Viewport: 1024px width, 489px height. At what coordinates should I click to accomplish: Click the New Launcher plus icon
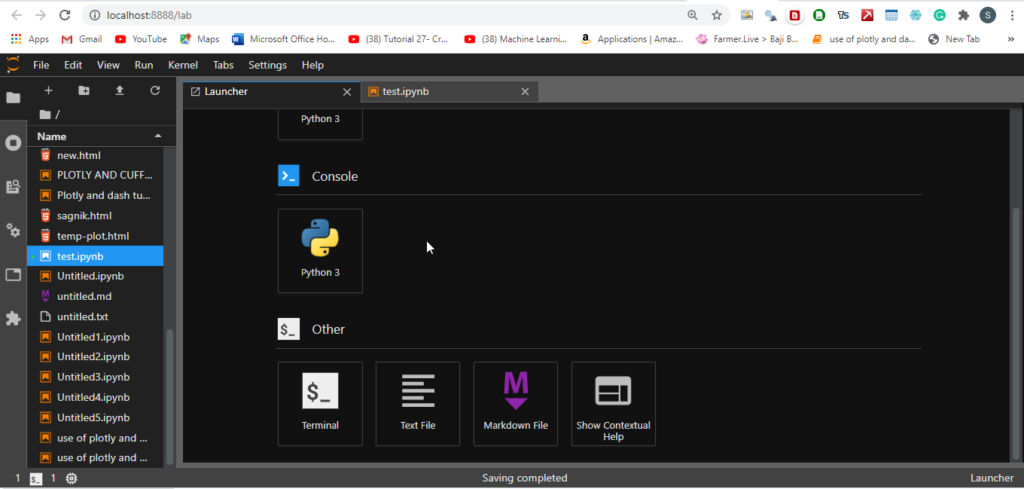tap(48, 91)
